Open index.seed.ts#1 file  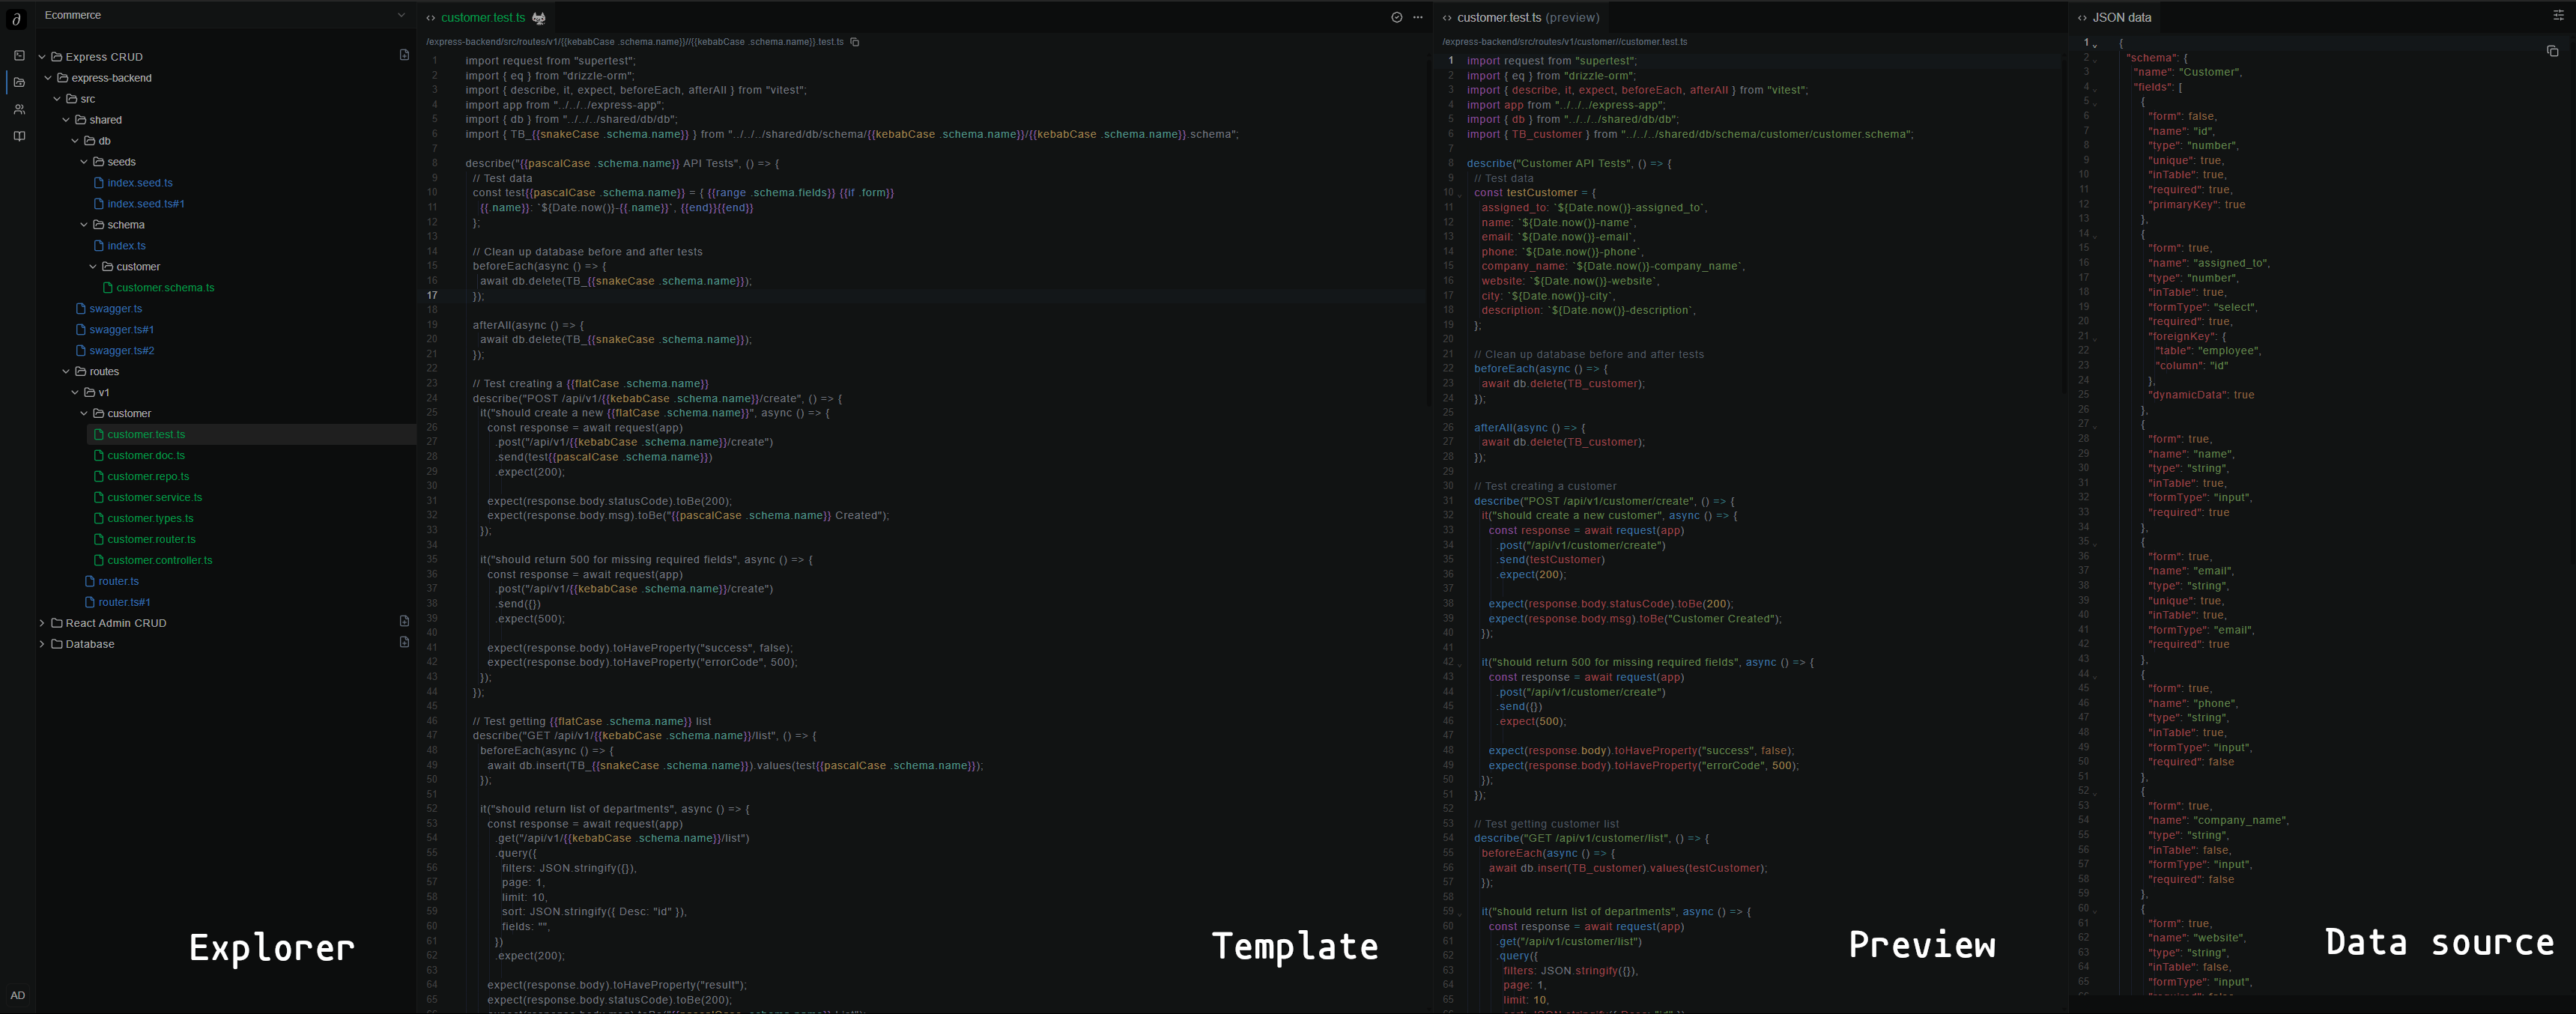pyautogui.click(x=145, y=204)
